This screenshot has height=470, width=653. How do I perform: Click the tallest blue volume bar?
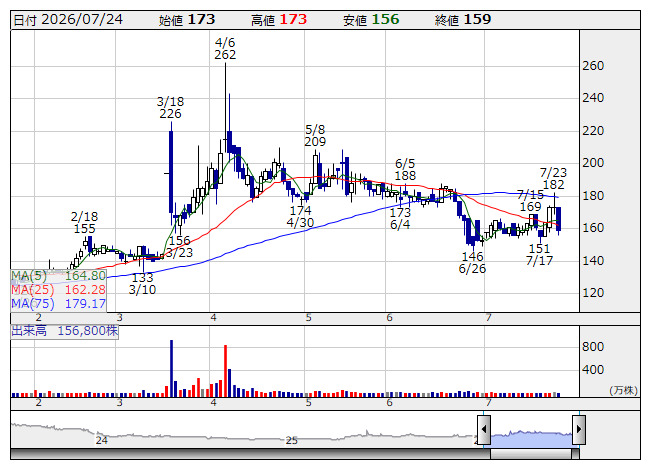(171, 368)
